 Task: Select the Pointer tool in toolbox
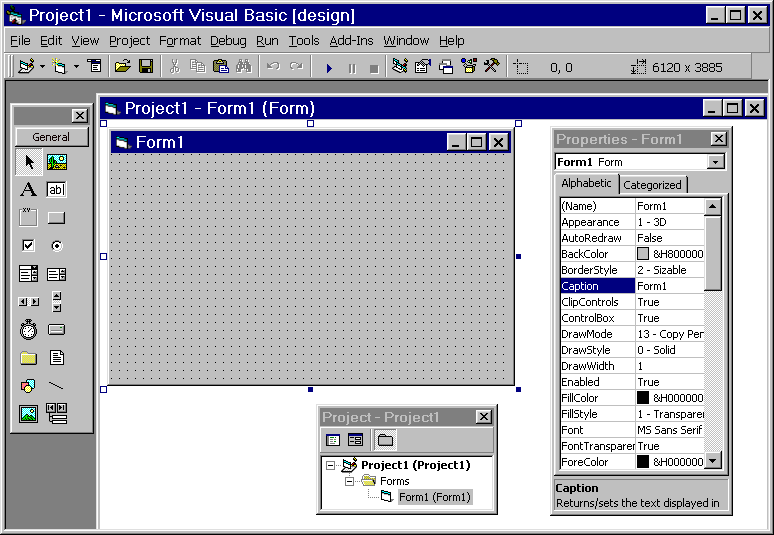[29, 162]
